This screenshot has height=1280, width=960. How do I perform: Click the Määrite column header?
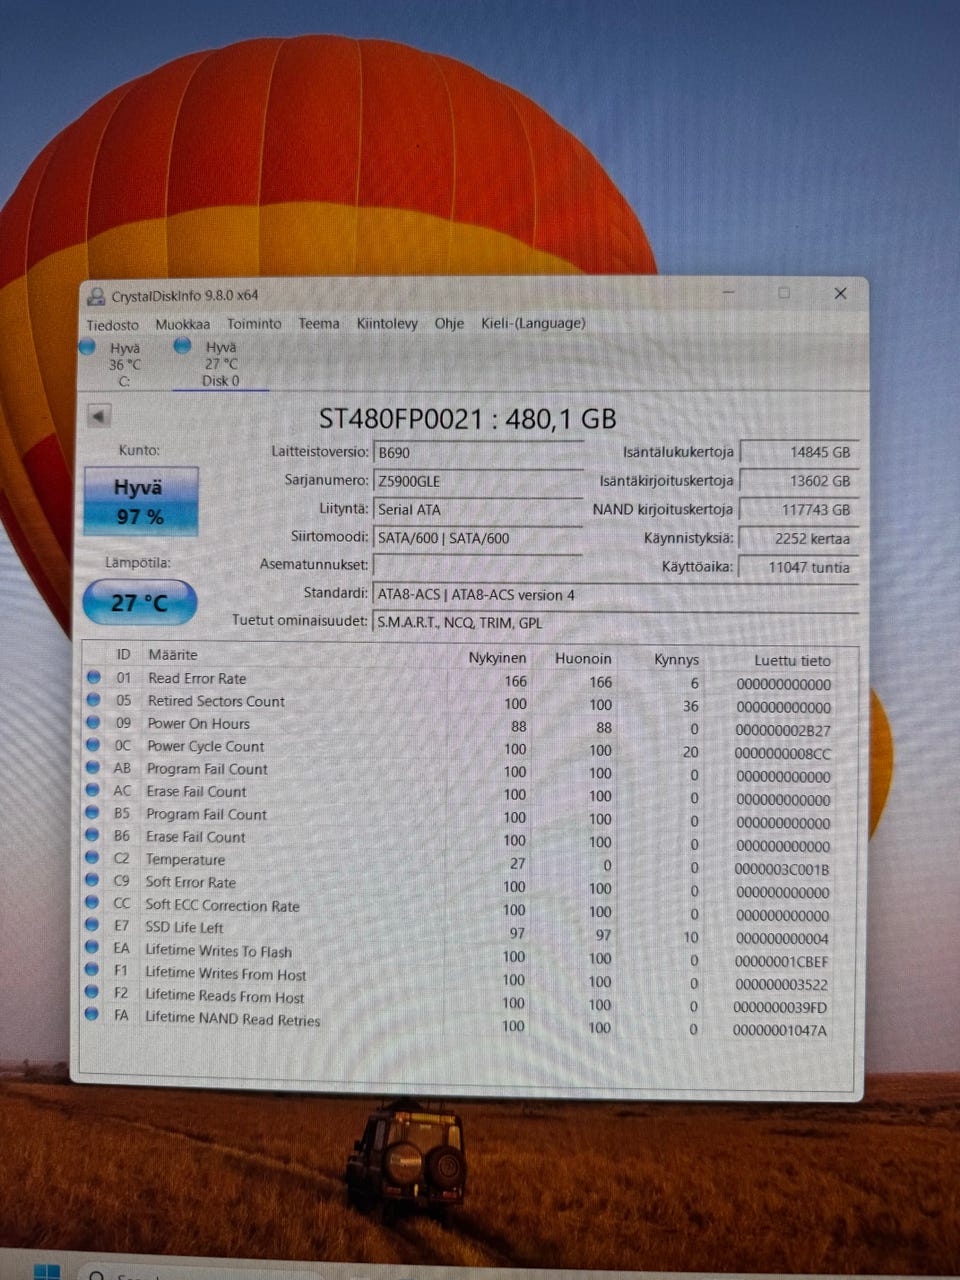coord(173,655)
